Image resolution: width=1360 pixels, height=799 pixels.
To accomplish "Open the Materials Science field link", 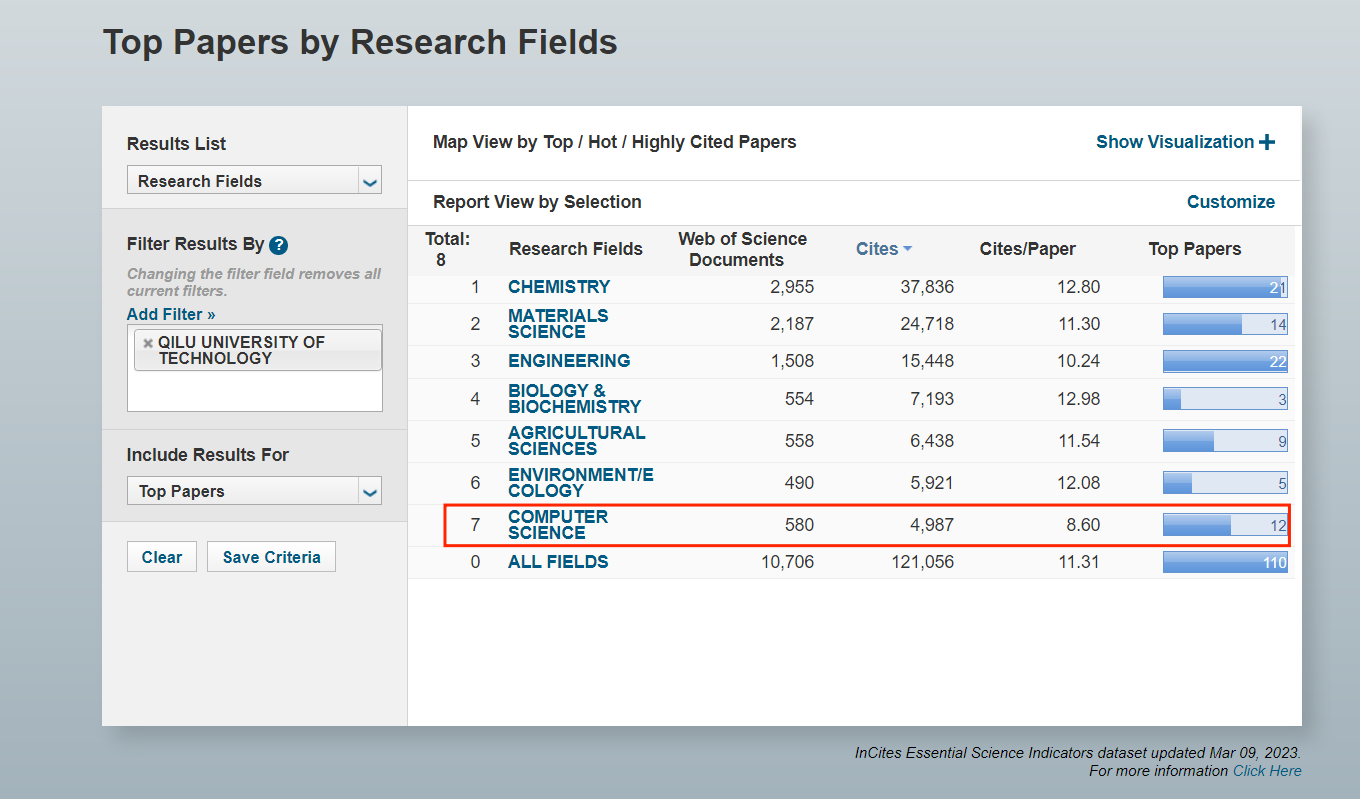I will [x=558, y=323].
